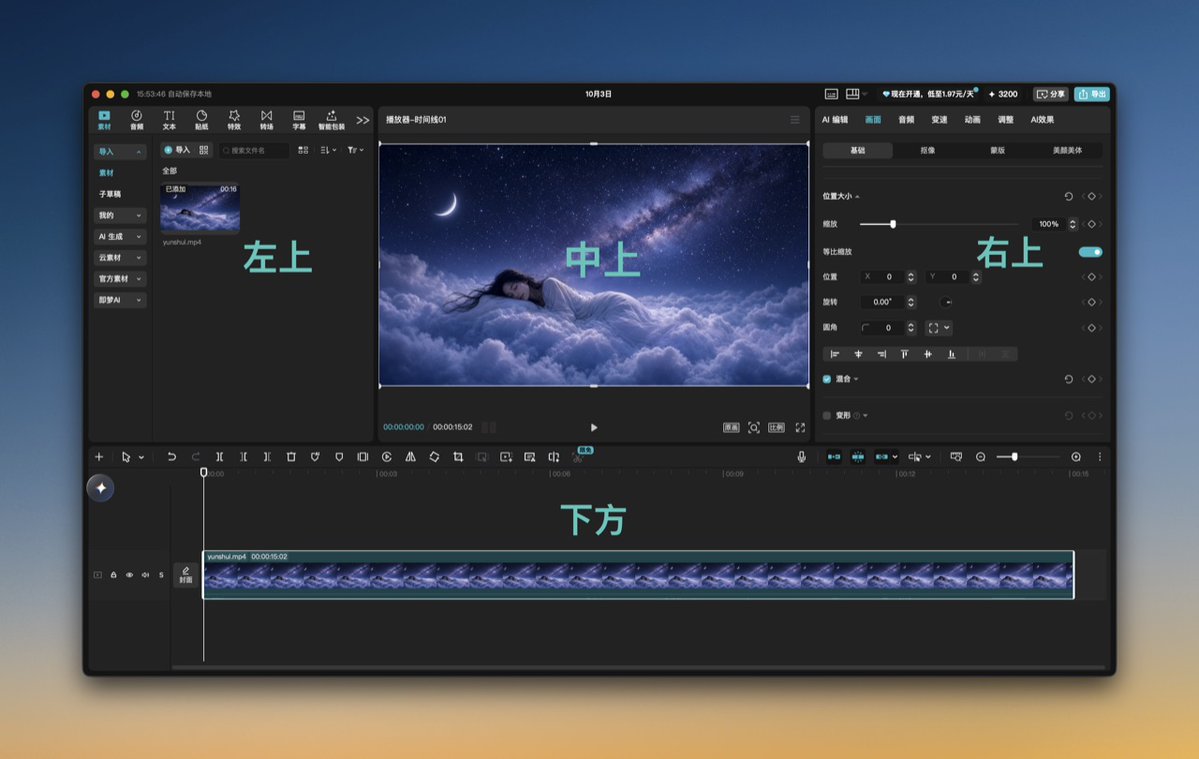Open the 音频 (audio) panel icon
The height and width of the screenshot is (759, 1199).
pos(136,119)
